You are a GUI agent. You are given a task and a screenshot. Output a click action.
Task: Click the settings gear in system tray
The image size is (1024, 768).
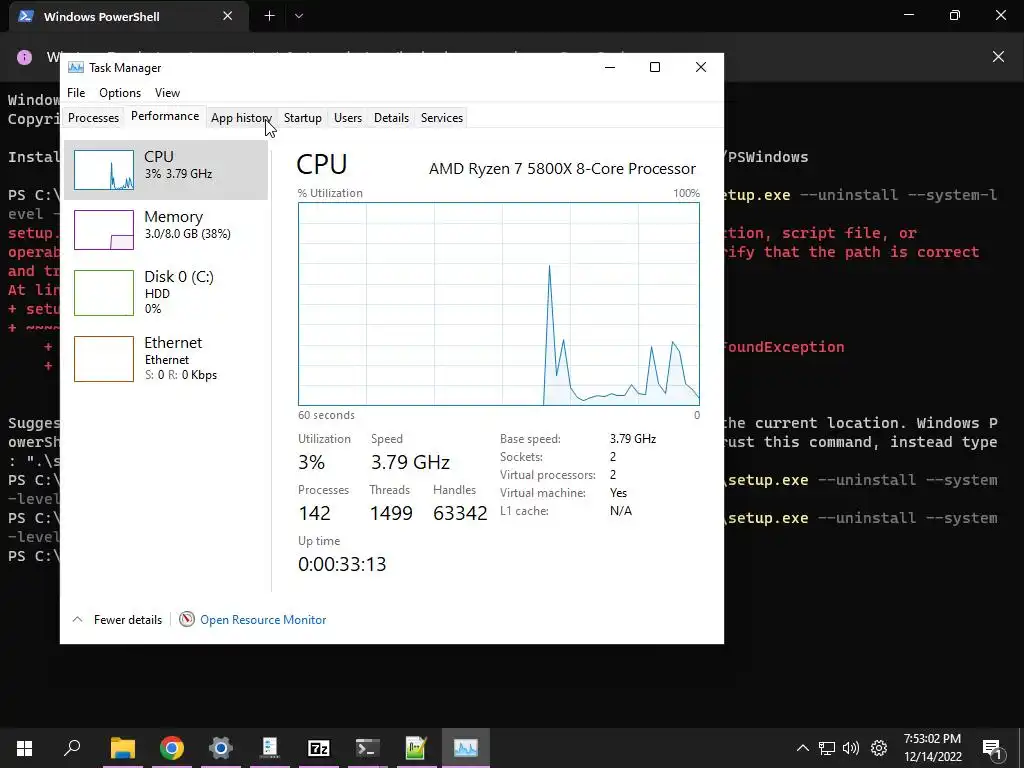(879, 748)
